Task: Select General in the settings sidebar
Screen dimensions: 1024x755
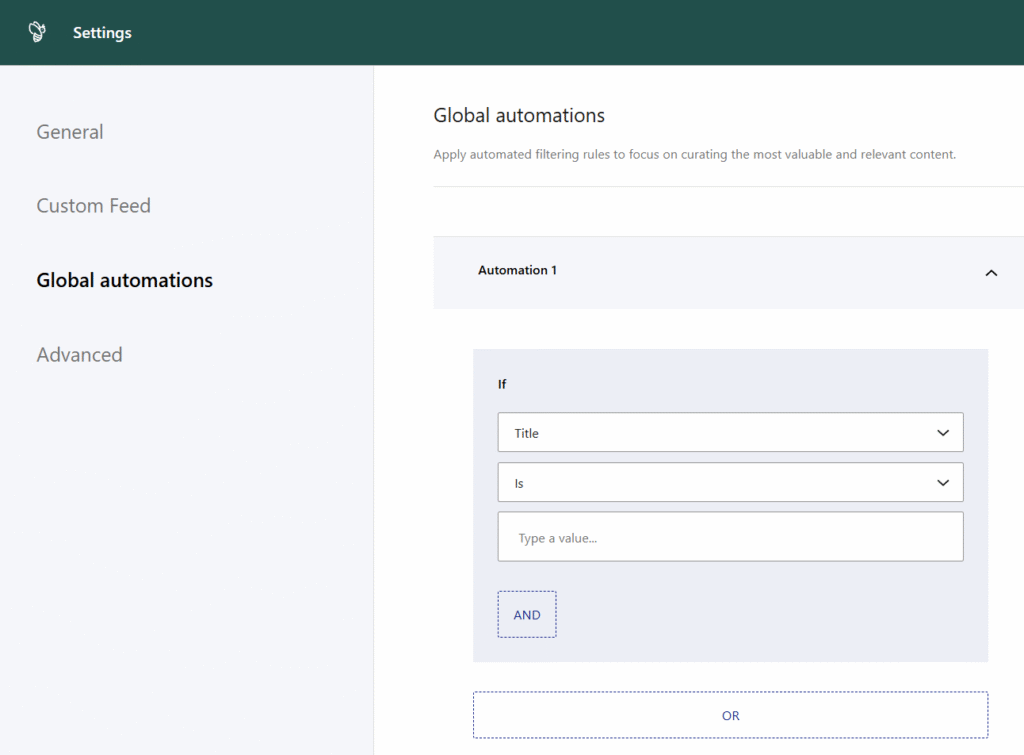Action: (x=69, y=131)
